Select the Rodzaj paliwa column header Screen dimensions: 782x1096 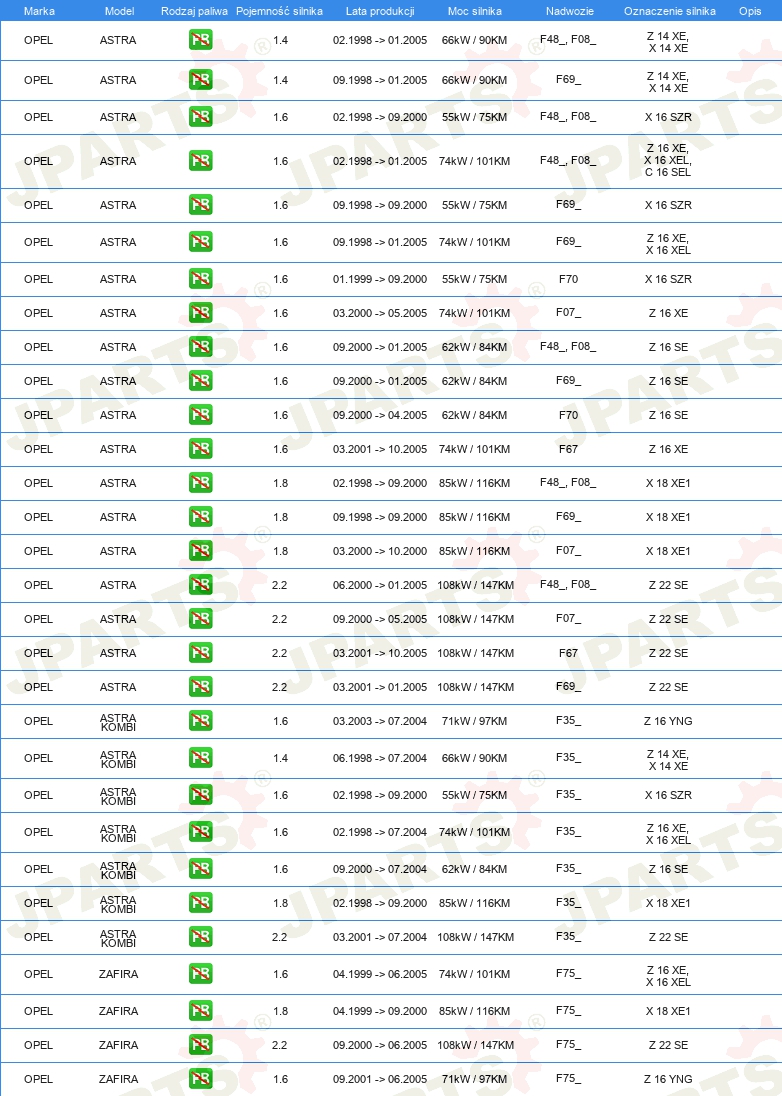(x=194, y=11)
